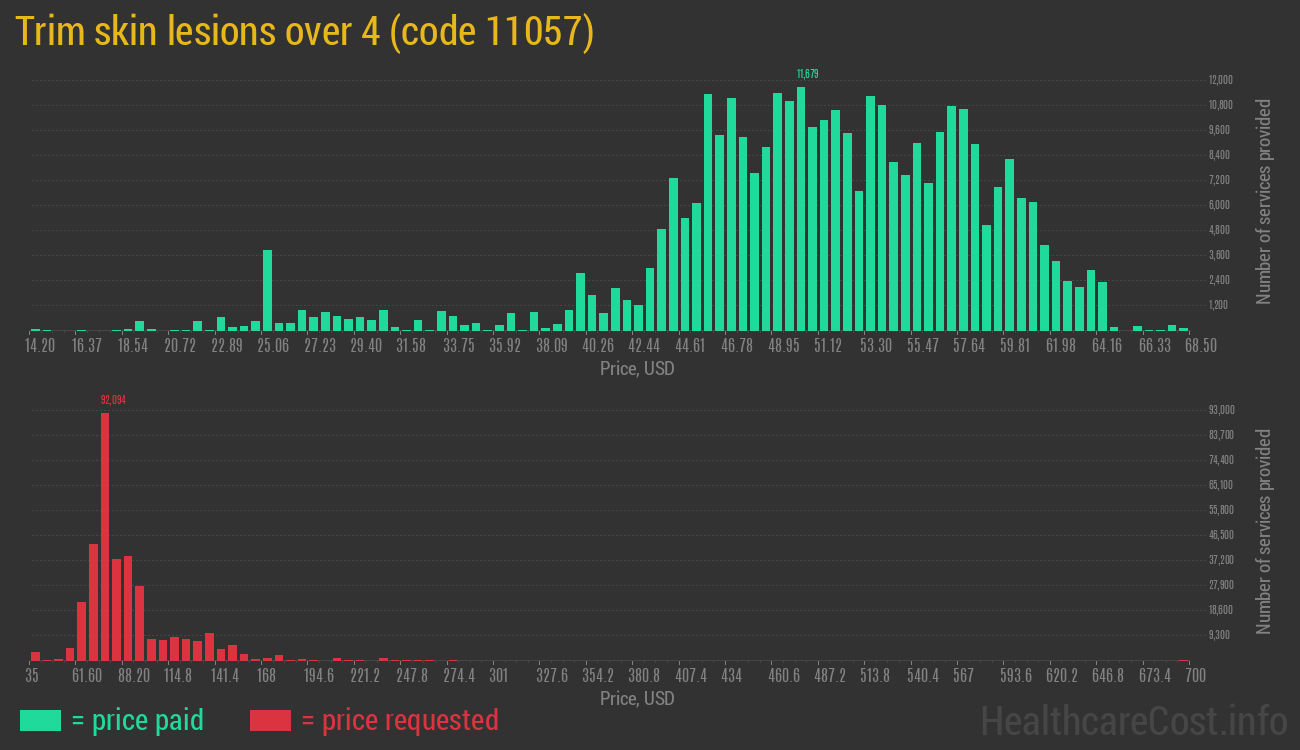The width and height of the screenshot is (1300, 750).
Task: Click the 700 label on bottom x-axis
Action: [x=1195, y=676]
